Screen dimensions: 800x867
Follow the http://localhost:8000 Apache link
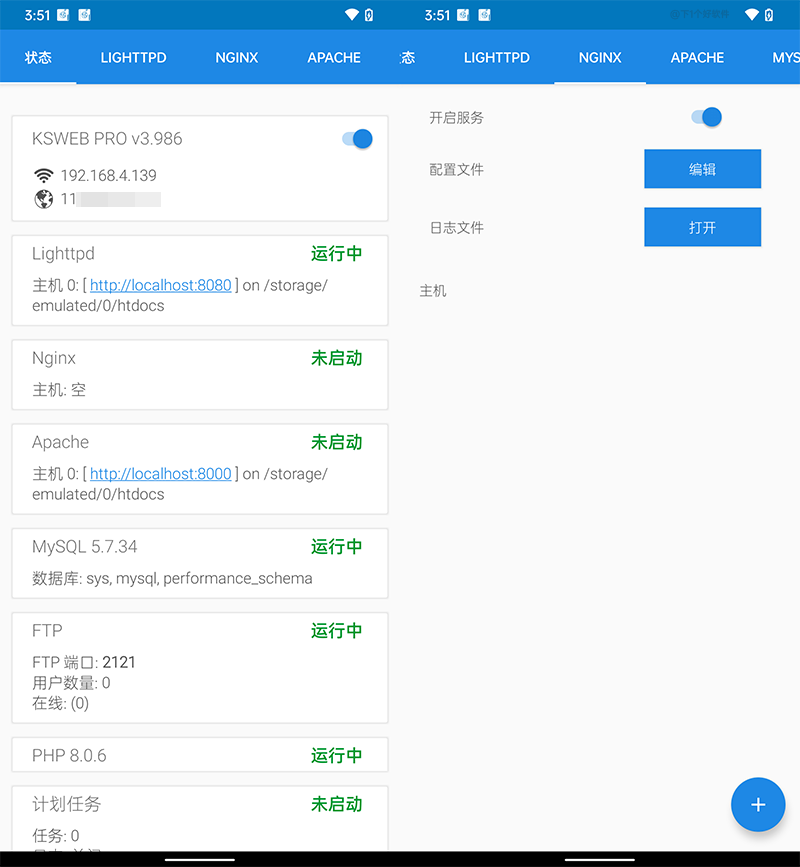click(x=160, y=473)
